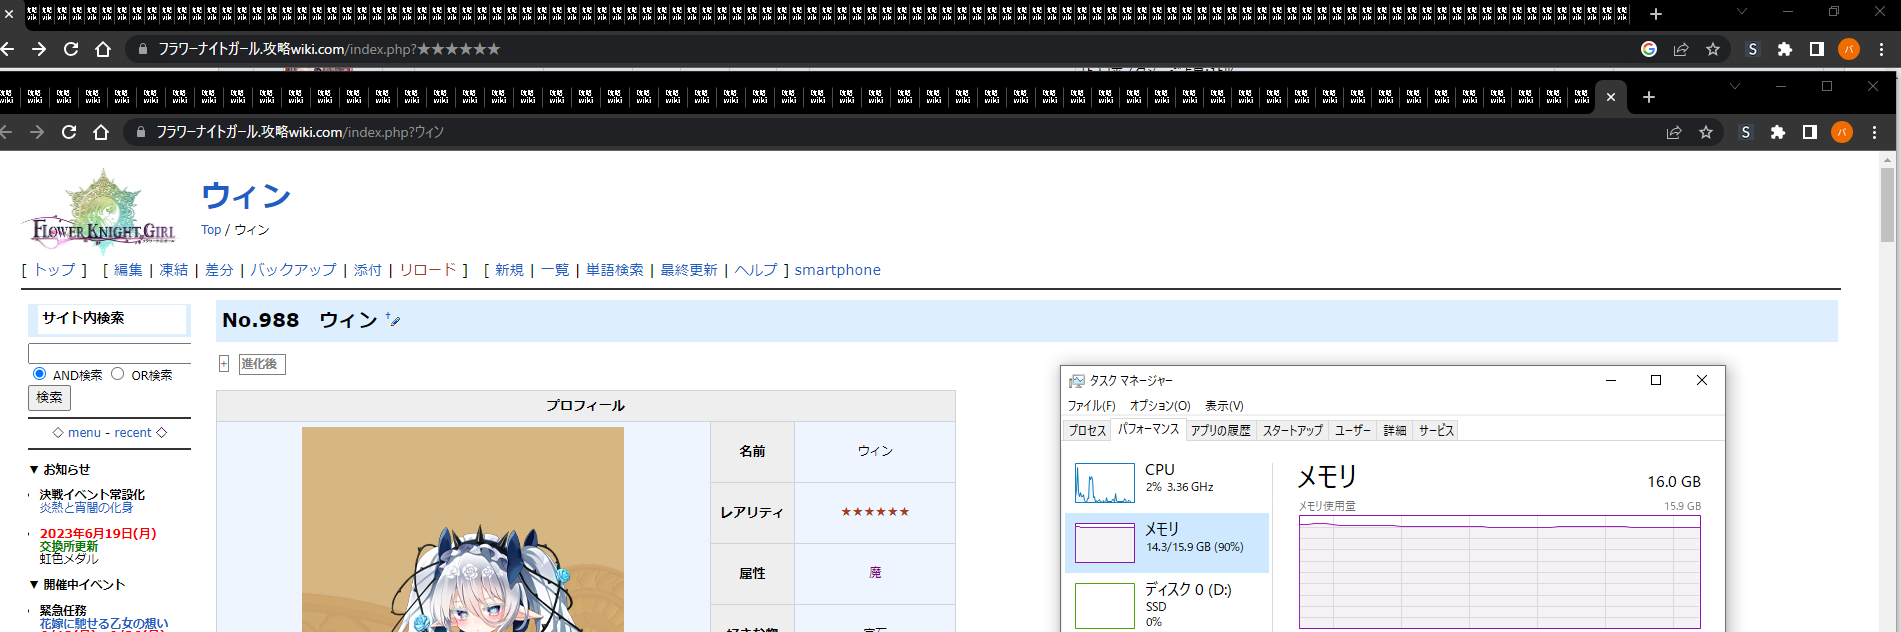This screenshot has height=632, width=1901.
Task: Select the AND検索 radio button
Action: point(40,374)
